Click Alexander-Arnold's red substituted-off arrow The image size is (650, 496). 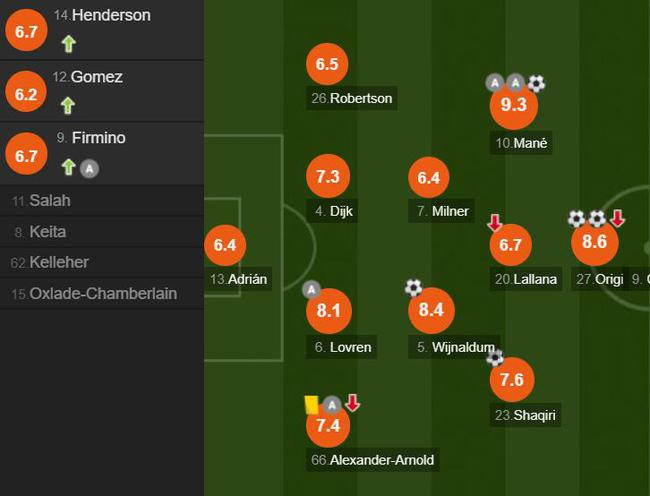tap(352, 404)
